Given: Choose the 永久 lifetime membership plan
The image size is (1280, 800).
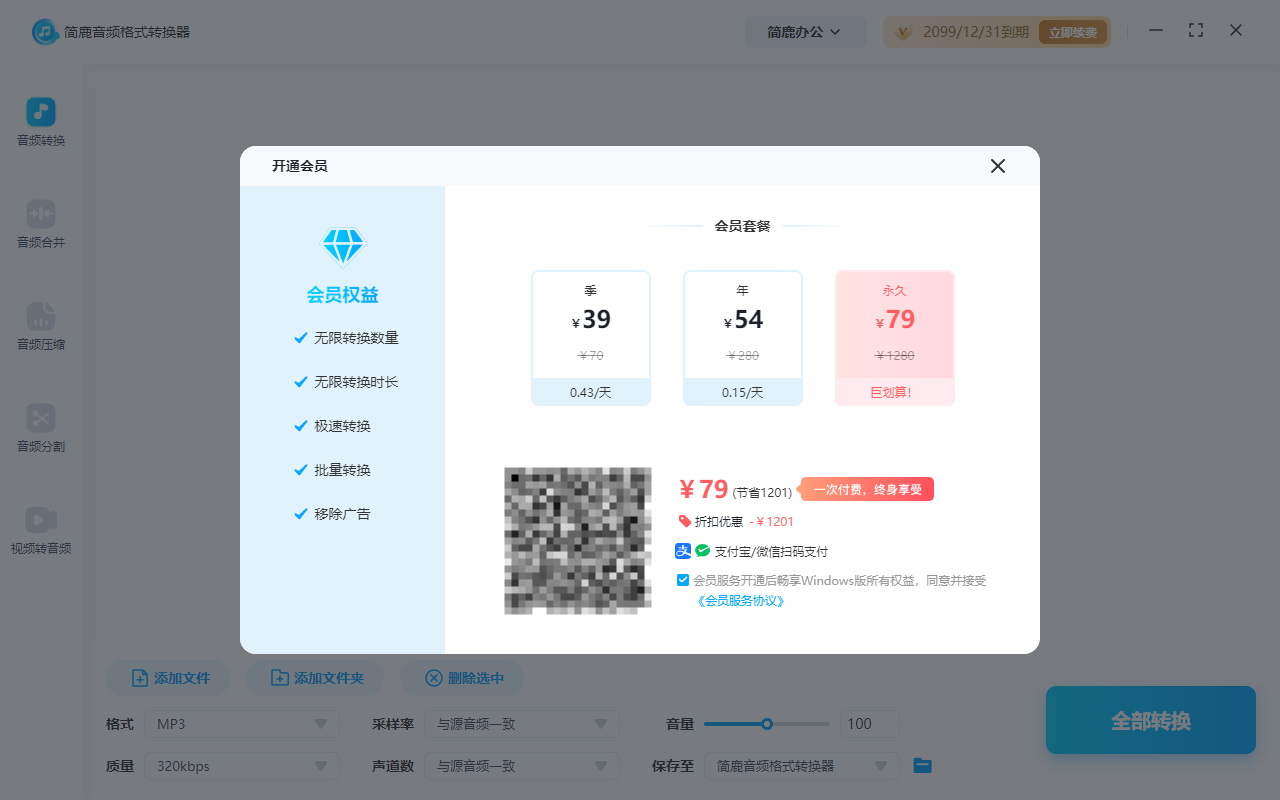Looking at the screenshot, I should click(x=894, y=337).
